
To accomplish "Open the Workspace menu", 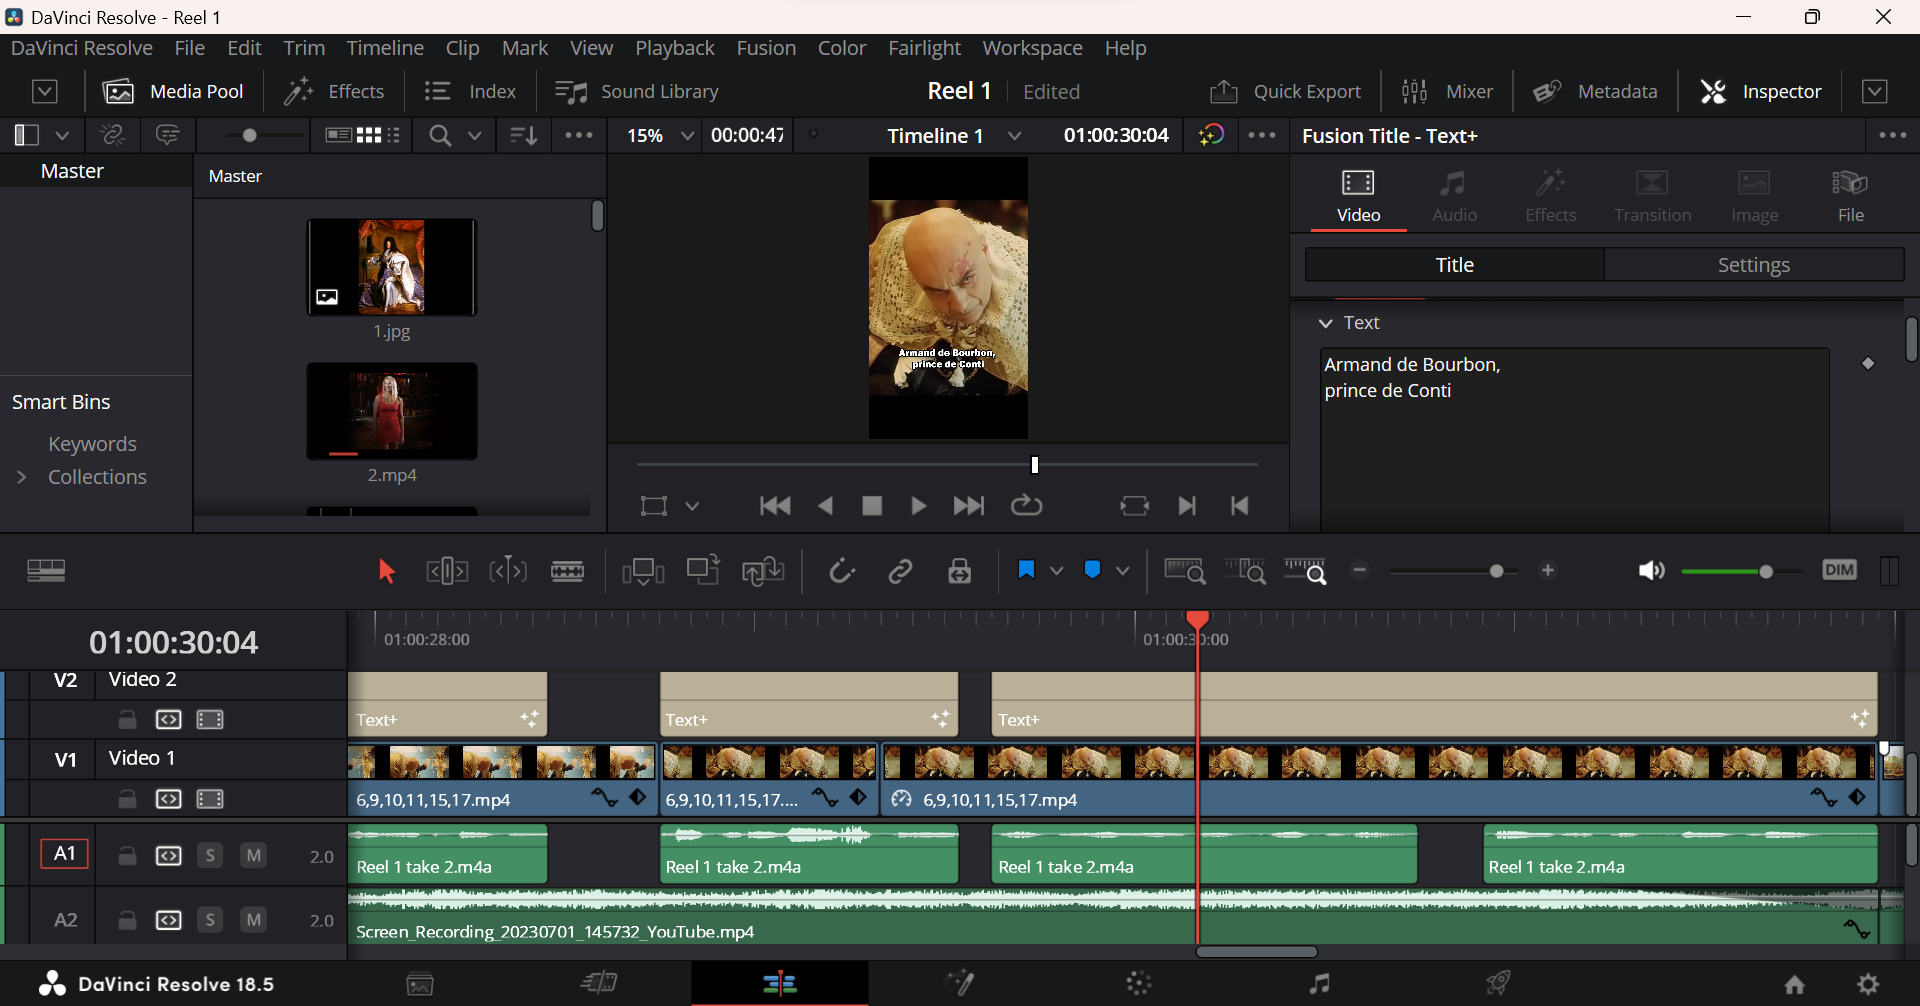I will click(1032, 48).
